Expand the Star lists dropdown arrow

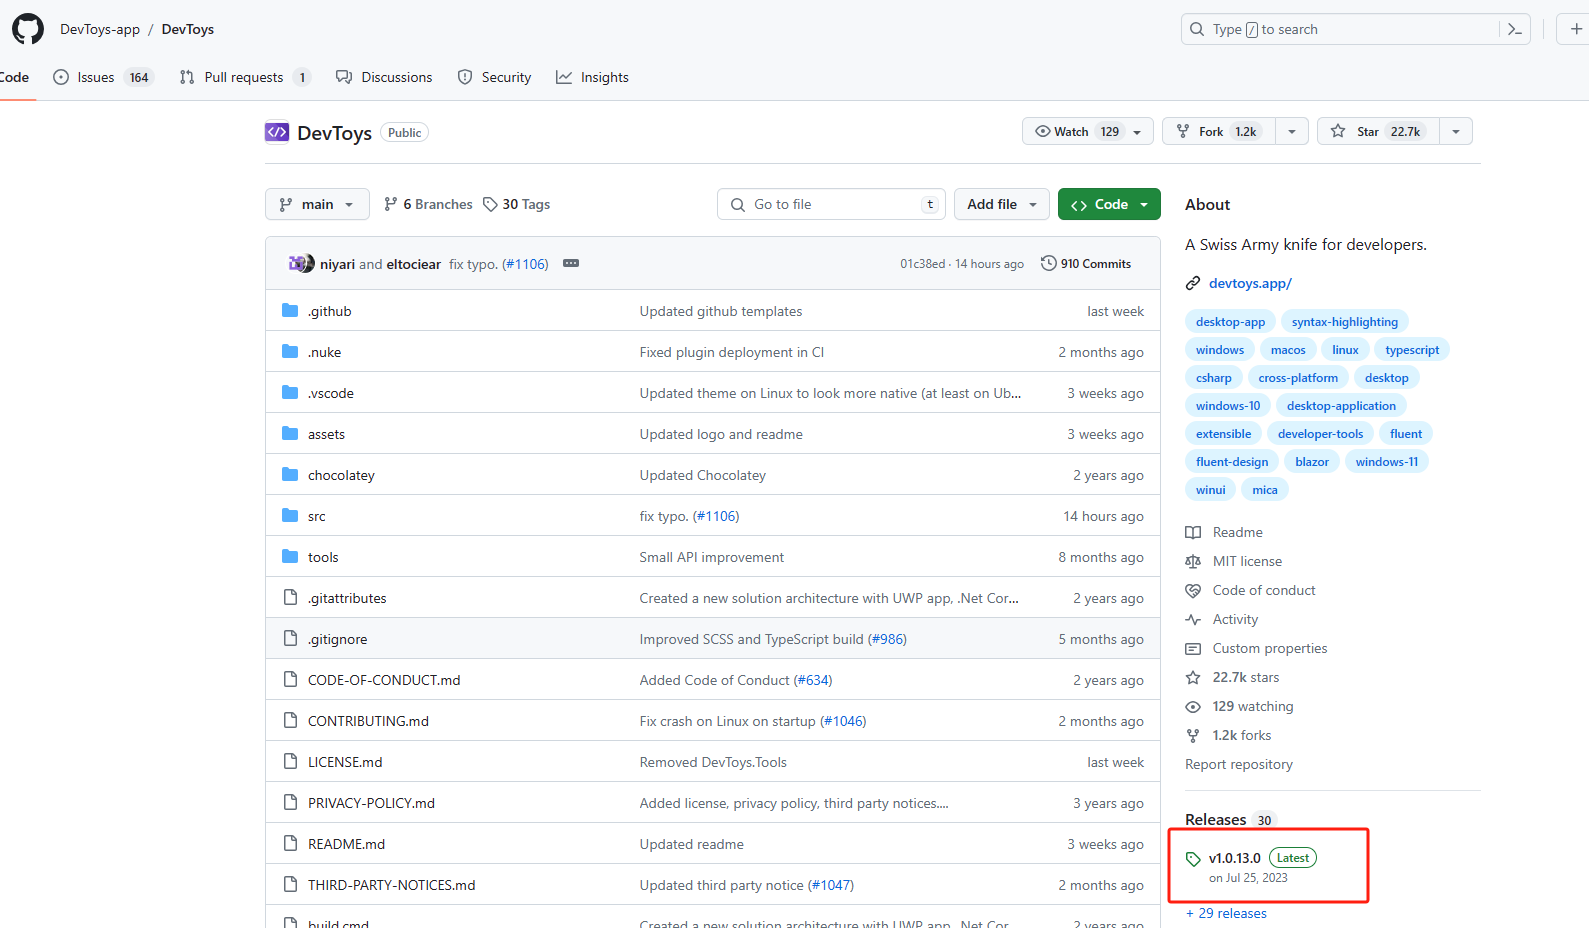(1456, 131)
